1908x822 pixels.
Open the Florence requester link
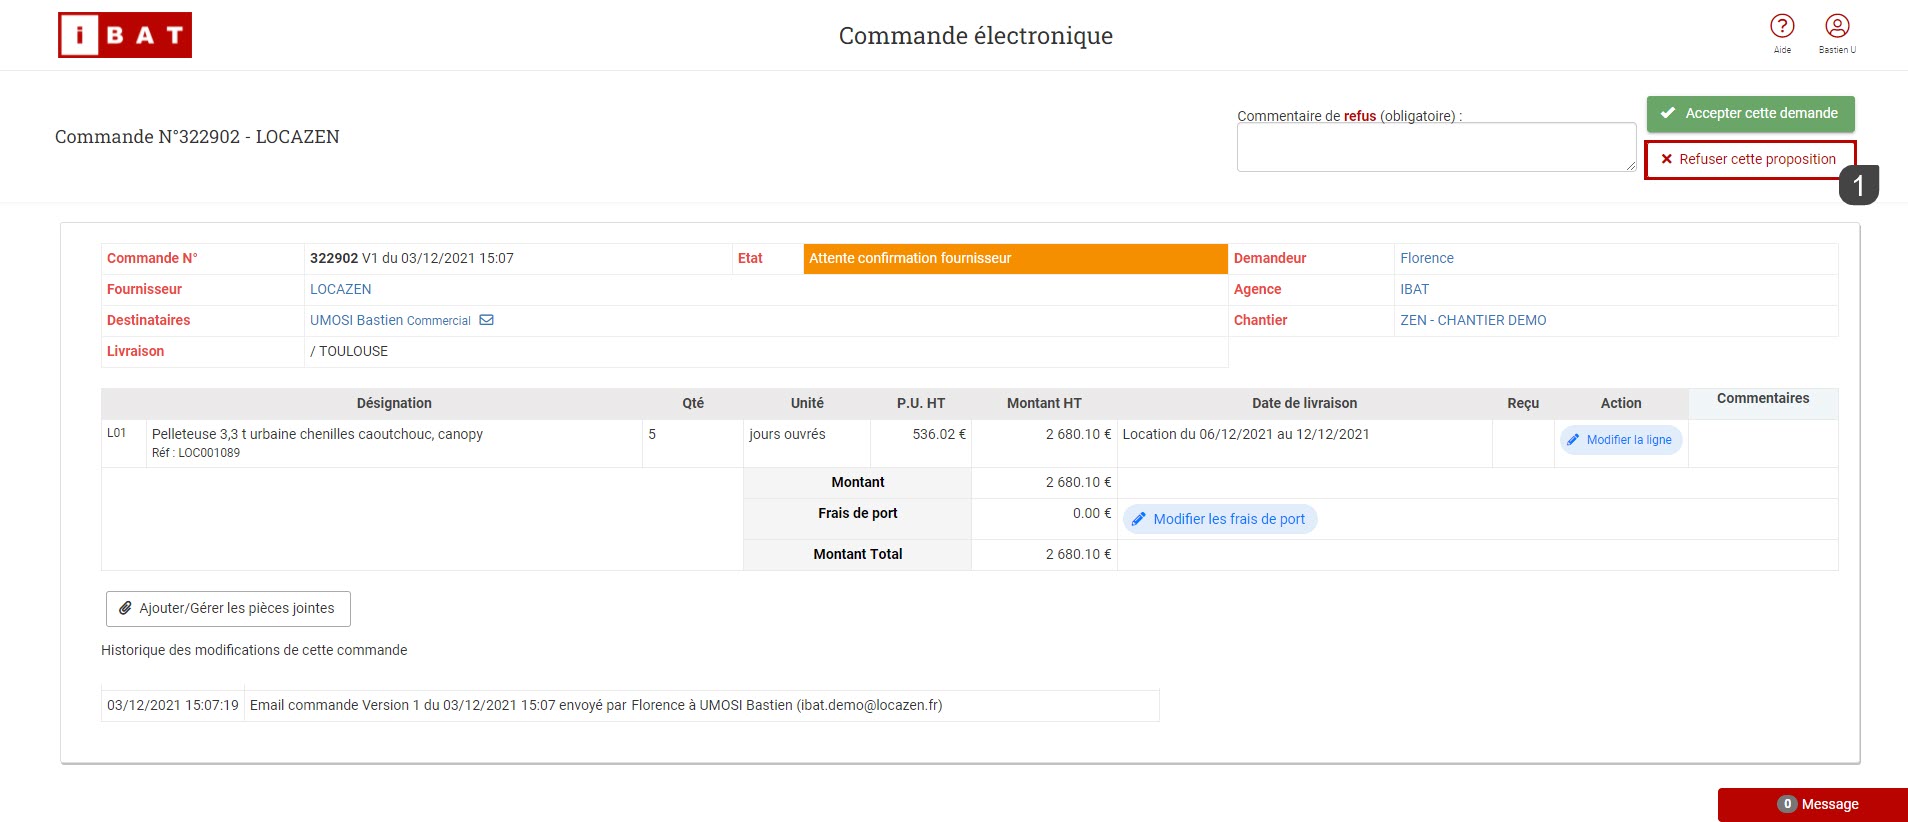click(x=1426, y=258)
